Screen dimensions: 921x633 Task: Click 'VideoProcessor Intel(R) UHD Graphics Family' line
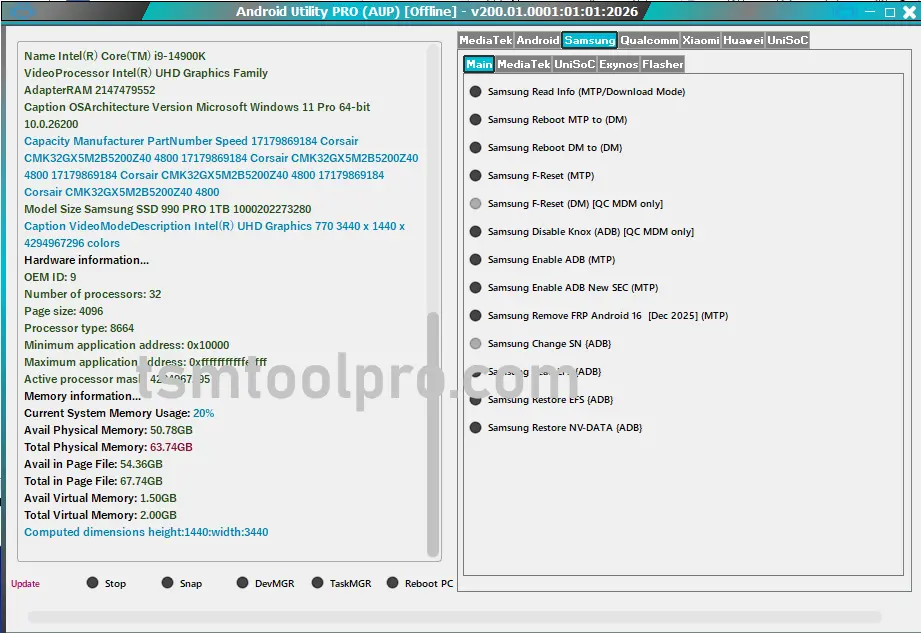146,73
